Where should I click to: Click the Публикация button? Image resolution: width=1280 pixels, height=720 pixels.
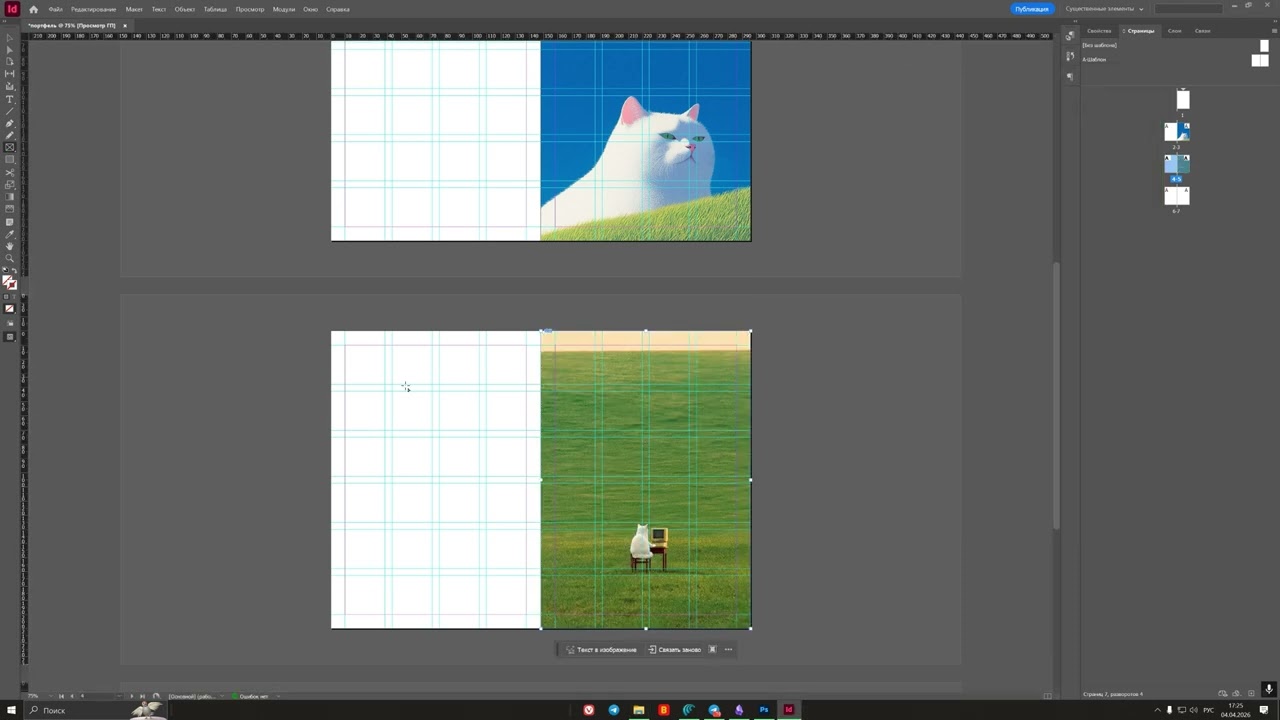pos(1032,9)
